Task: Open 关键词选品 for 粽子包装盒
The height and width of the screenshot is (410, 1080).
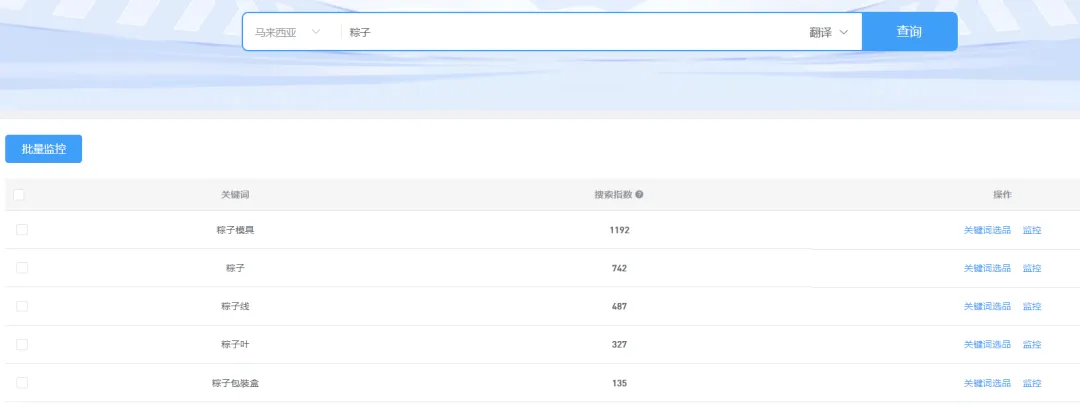Action: (987, 383)
